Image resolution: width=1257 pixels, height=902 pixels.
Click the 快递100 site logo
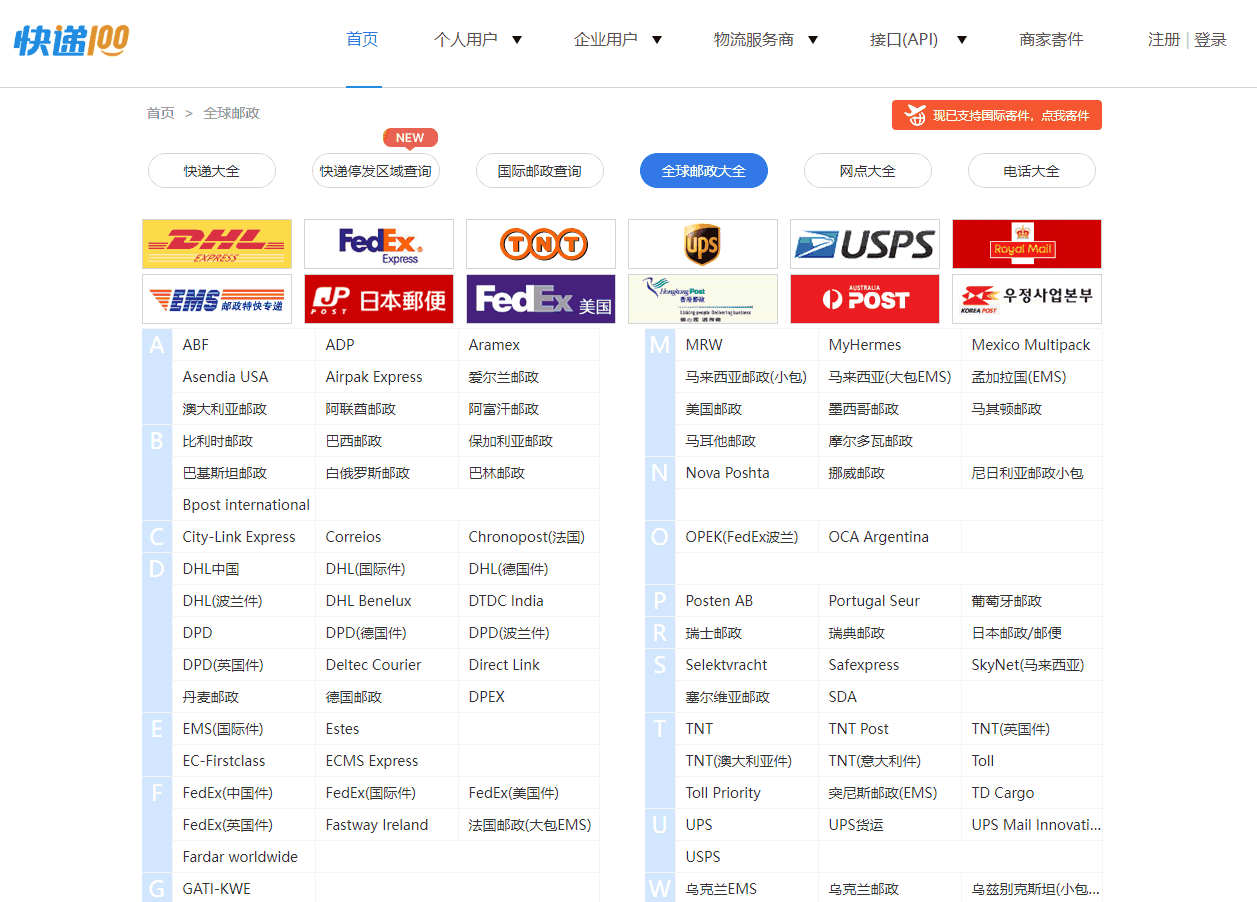(70, 42)
